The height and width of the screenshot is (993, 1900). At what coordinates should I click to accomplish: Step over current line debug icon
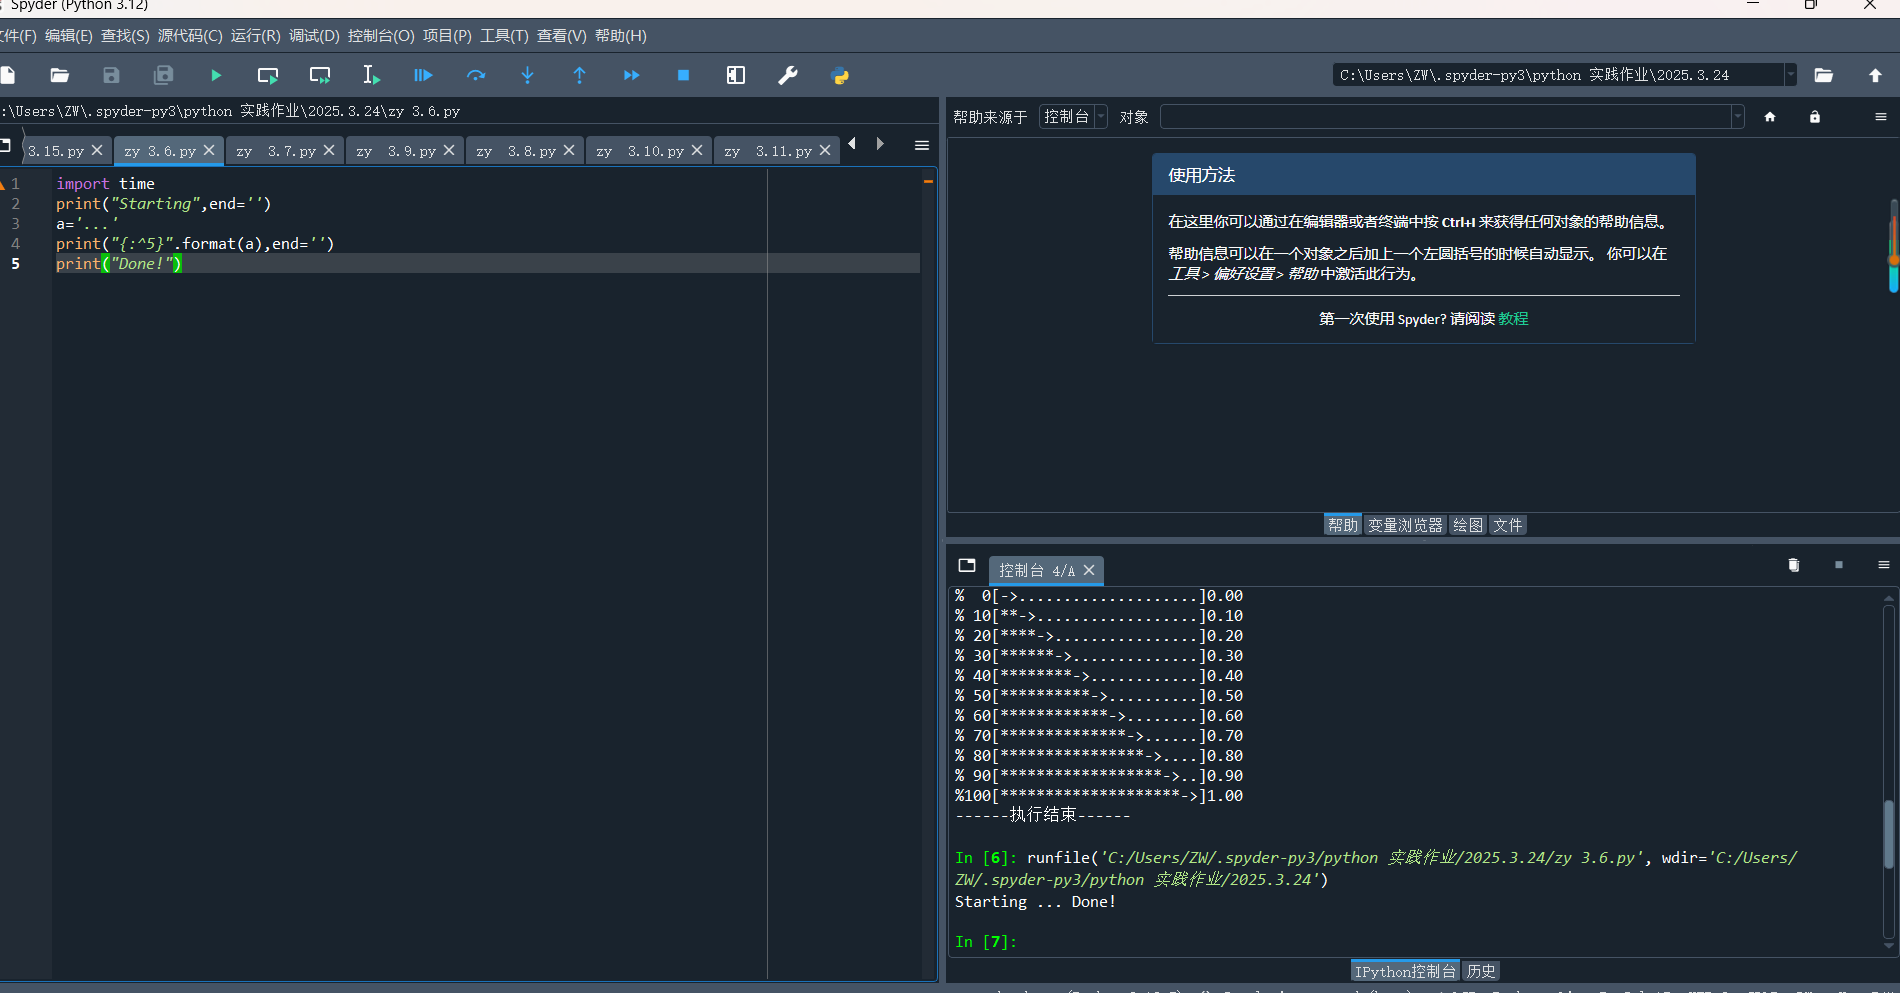(476, 75)
